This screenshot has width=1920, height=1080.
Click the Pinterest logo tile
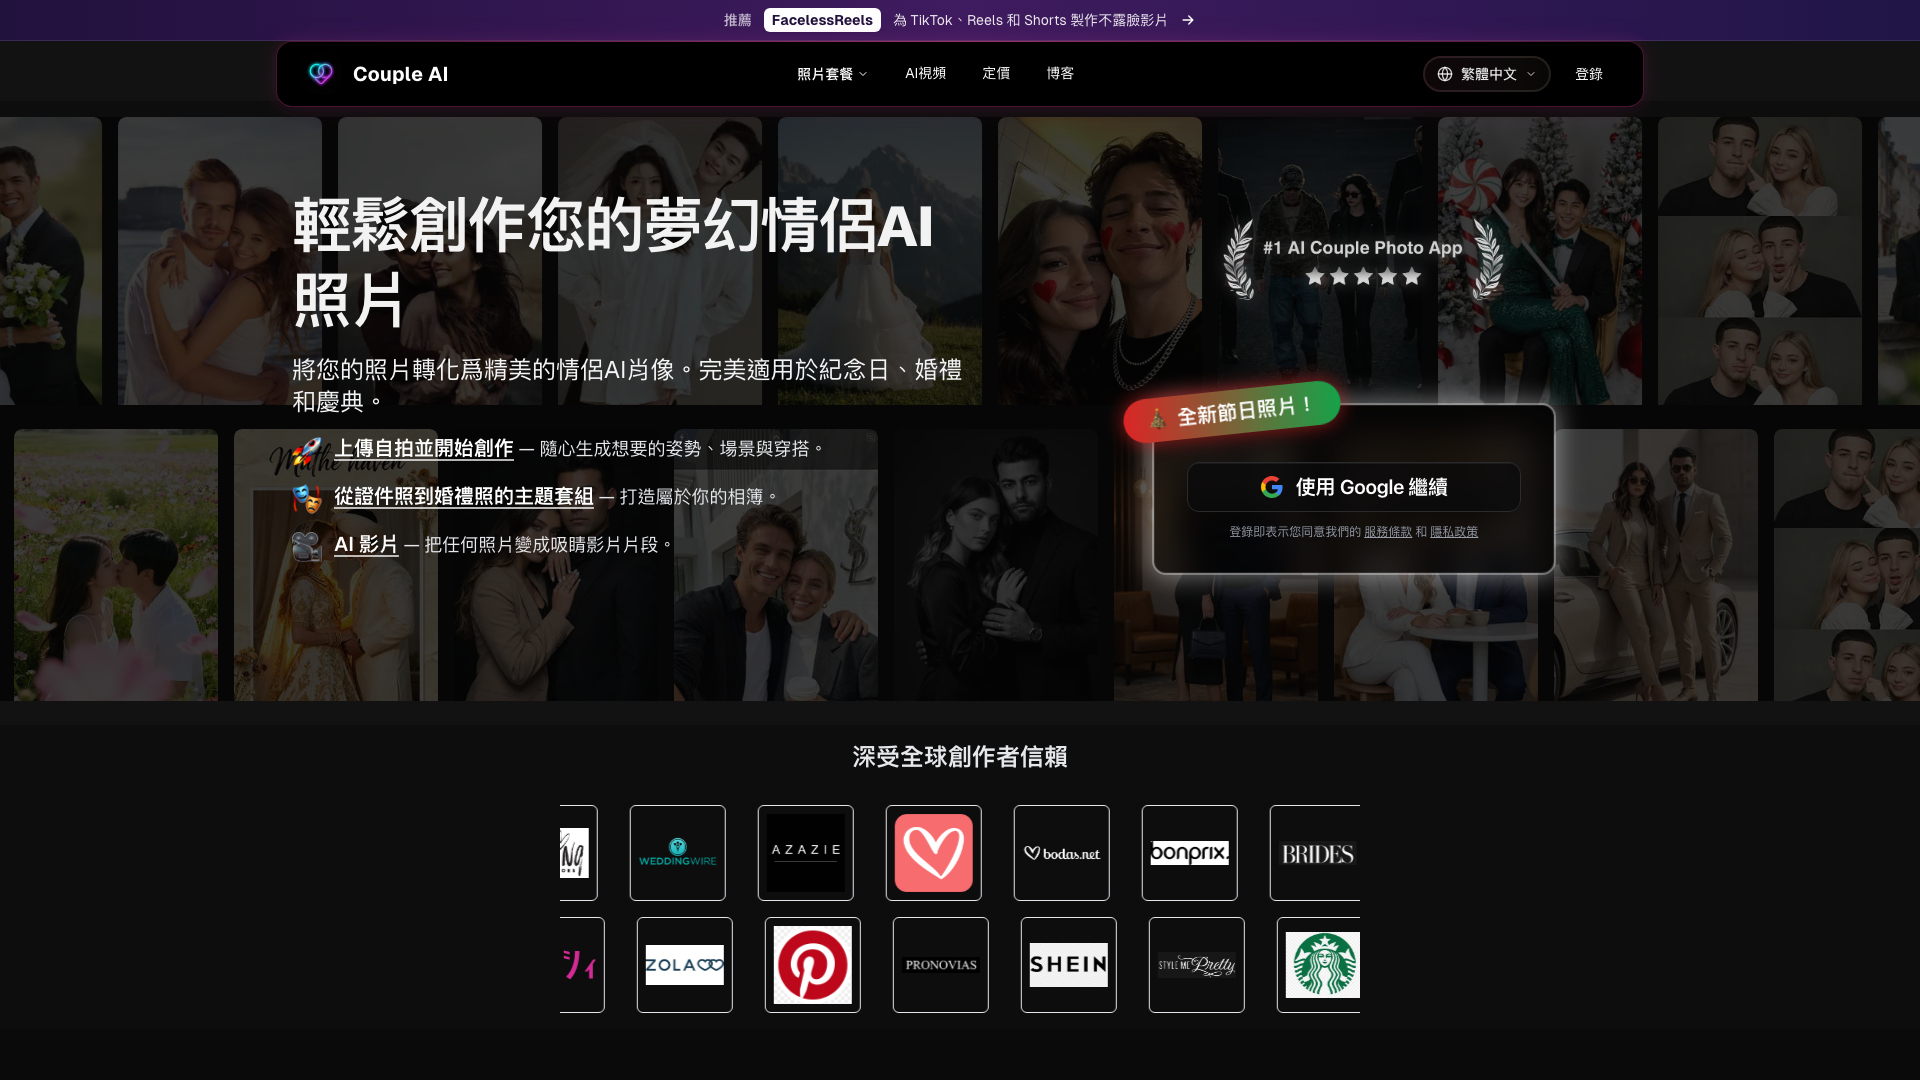813,965
